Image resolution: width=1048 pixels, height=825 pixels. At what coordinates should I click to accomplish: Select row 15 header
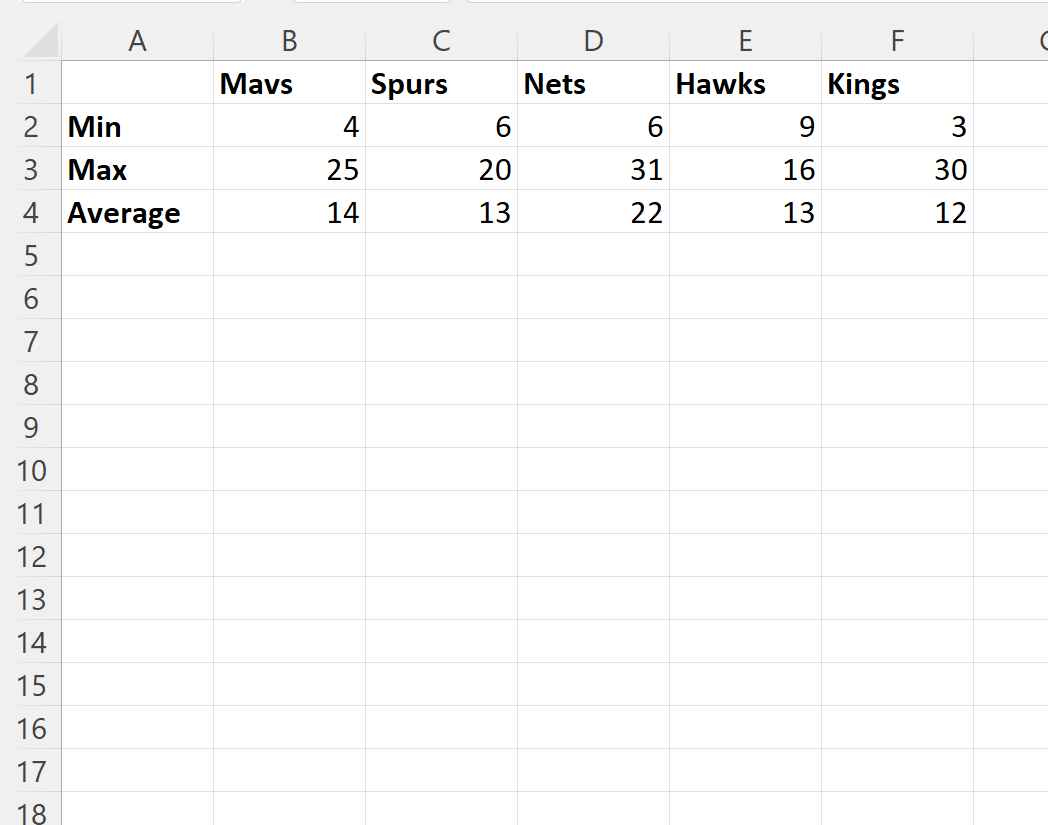(x=31, y=685)
